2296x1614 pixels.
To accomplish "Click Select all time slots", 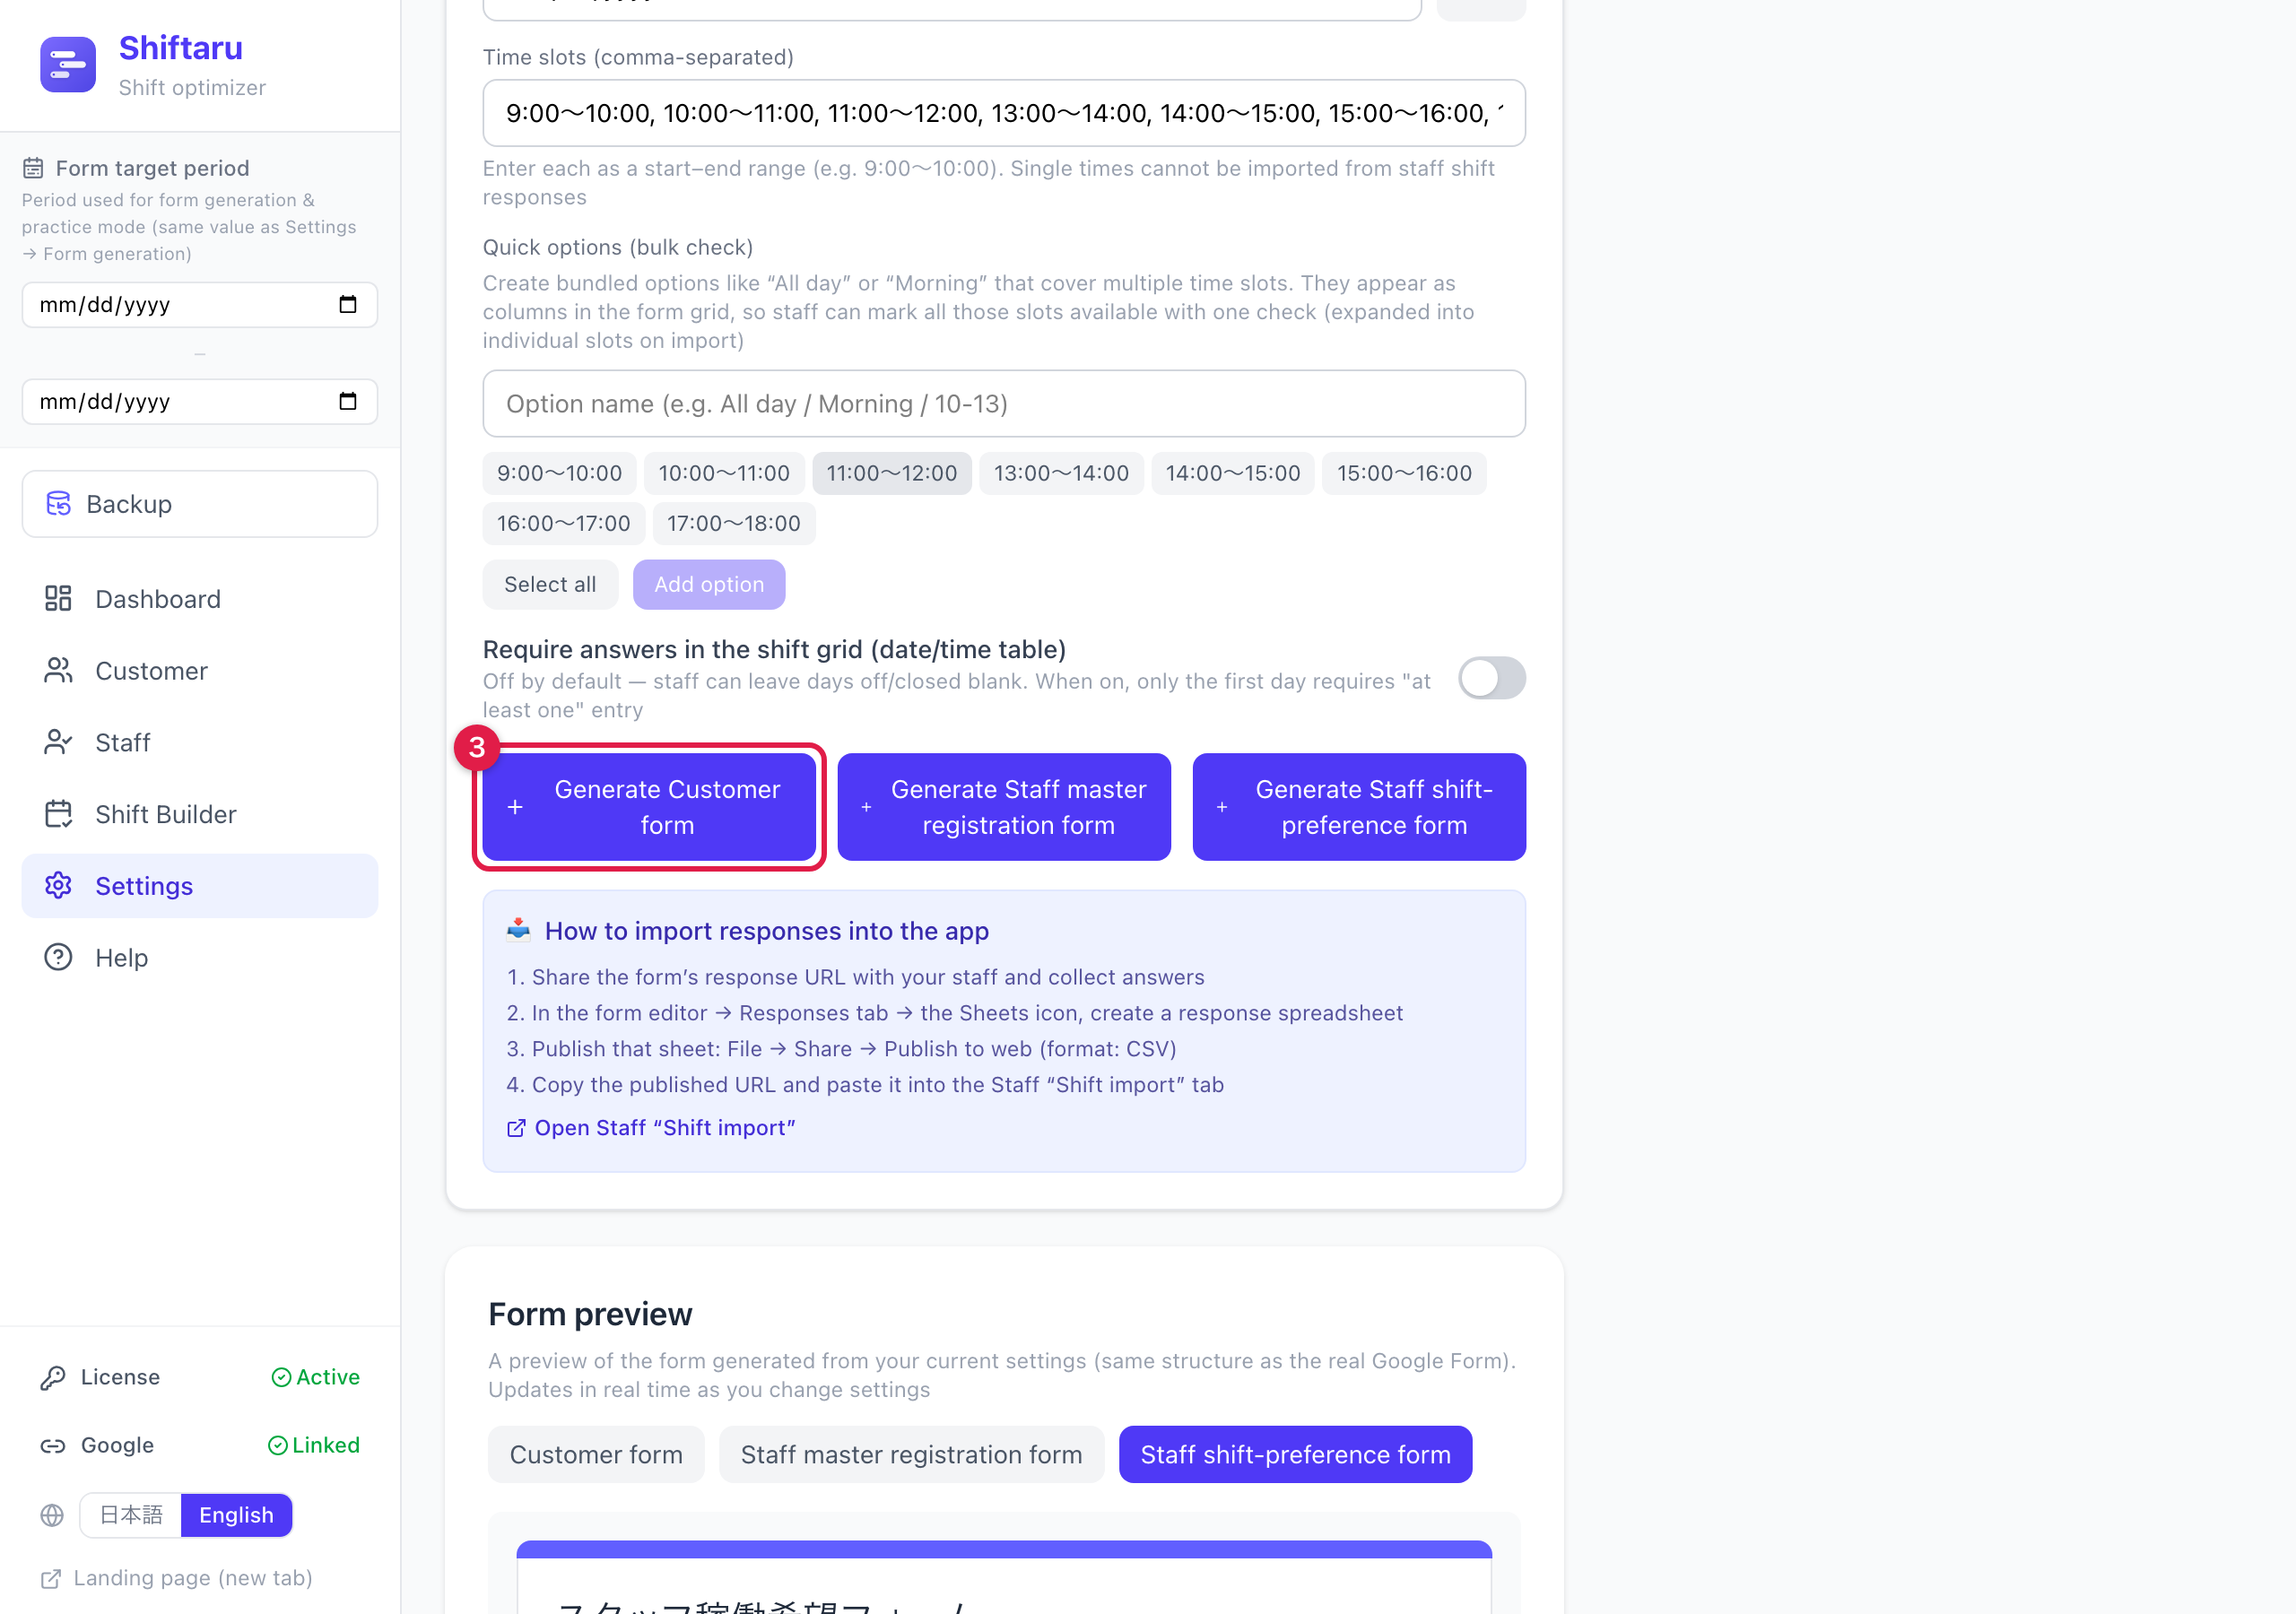I will tap(550, 585).
